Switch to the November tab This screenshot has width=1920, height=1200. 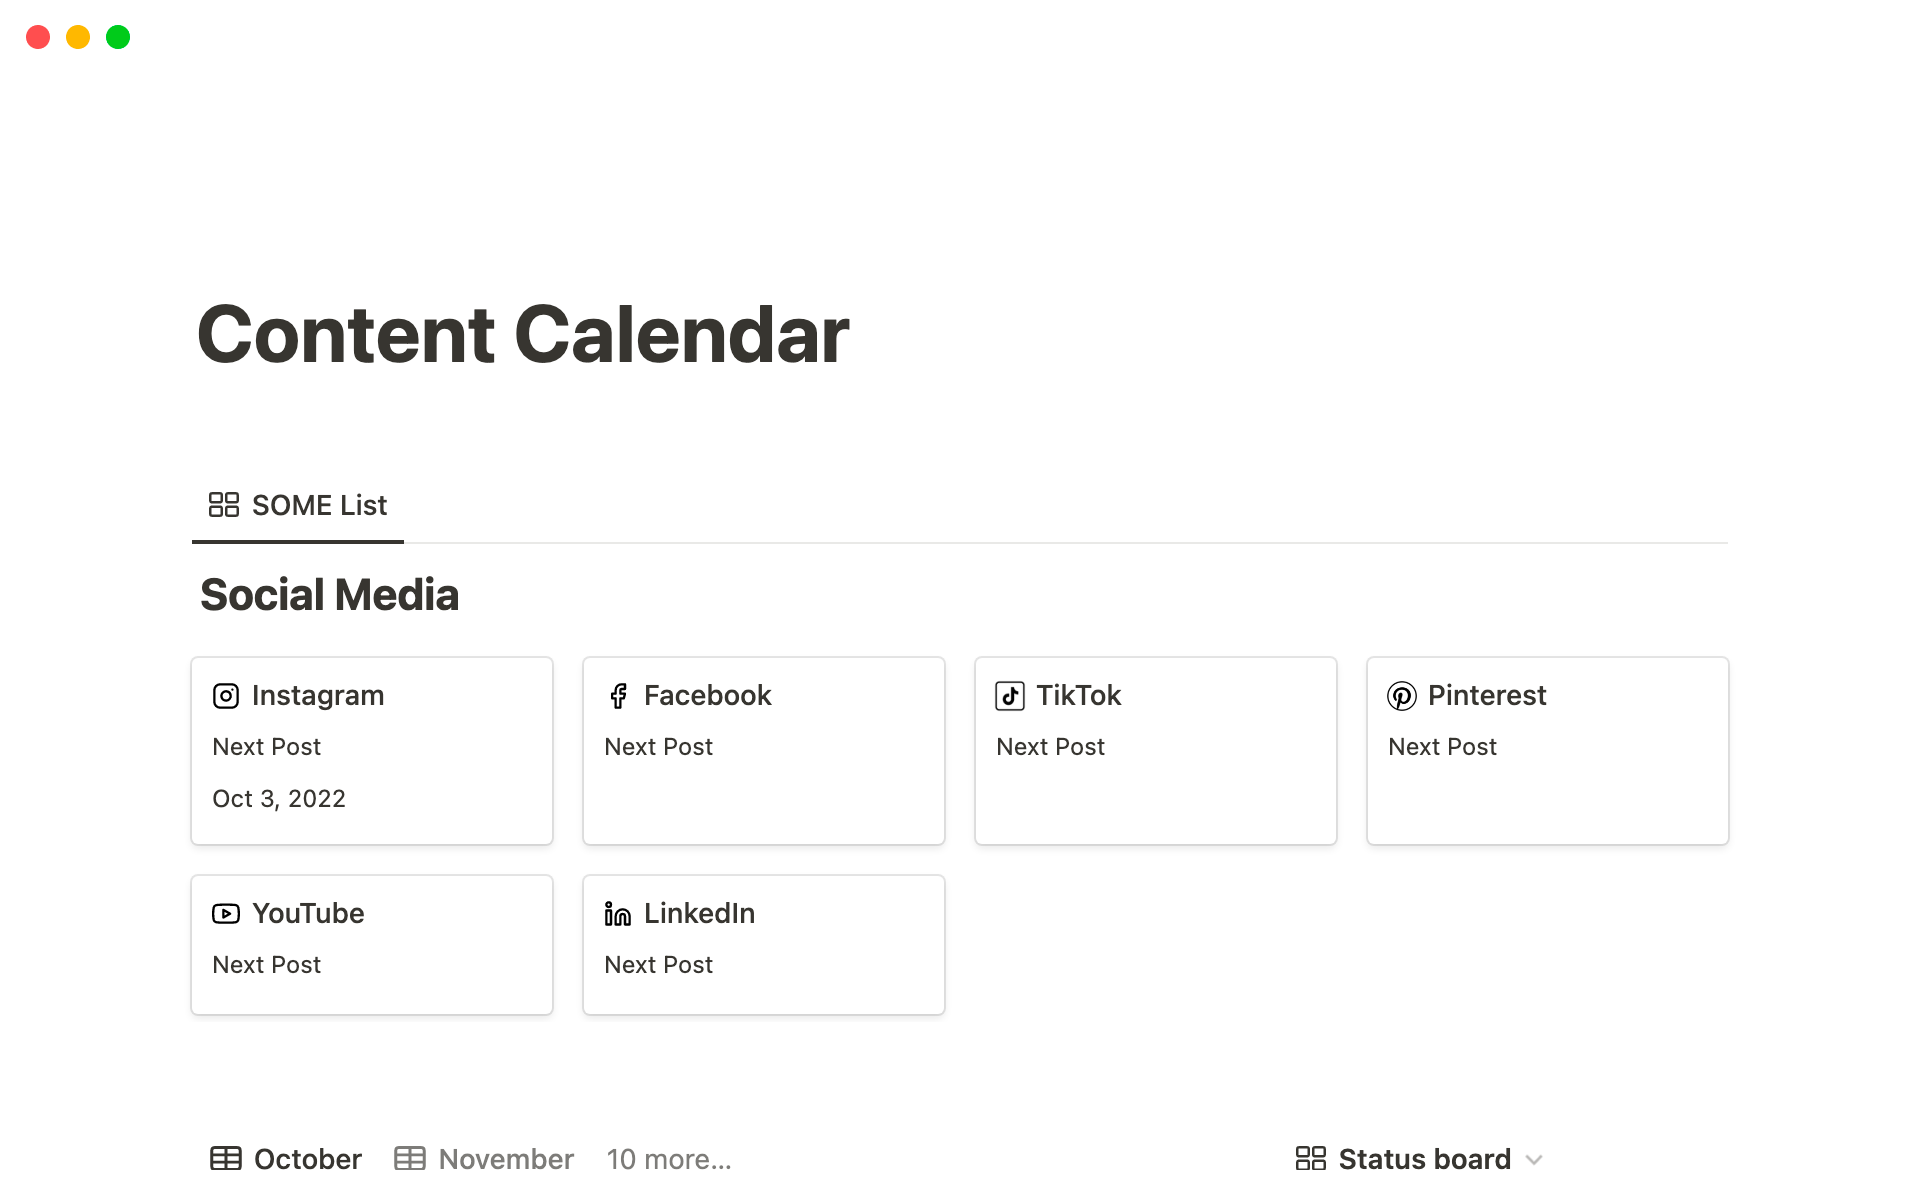[x=484, y=1159]
